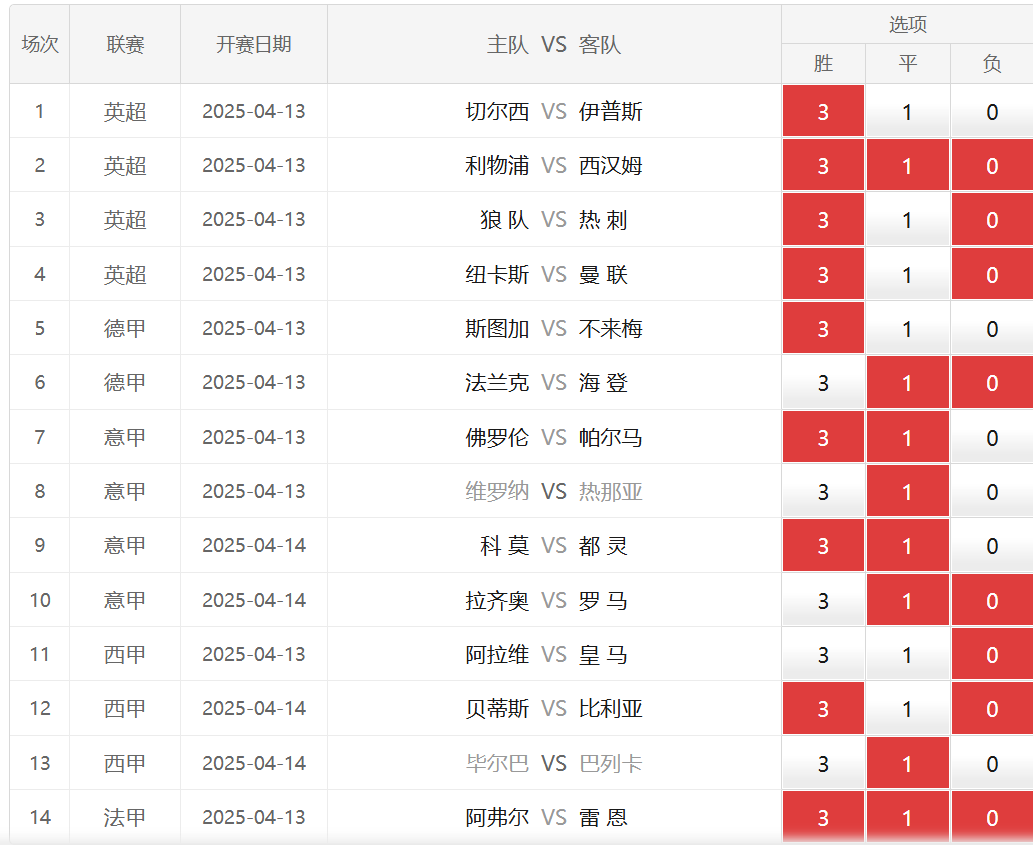Deselect draw option 1 for 法兰克 vs 海登
Image resolution: width=1033 pixels, height=855 pixels.
[907, 383]
